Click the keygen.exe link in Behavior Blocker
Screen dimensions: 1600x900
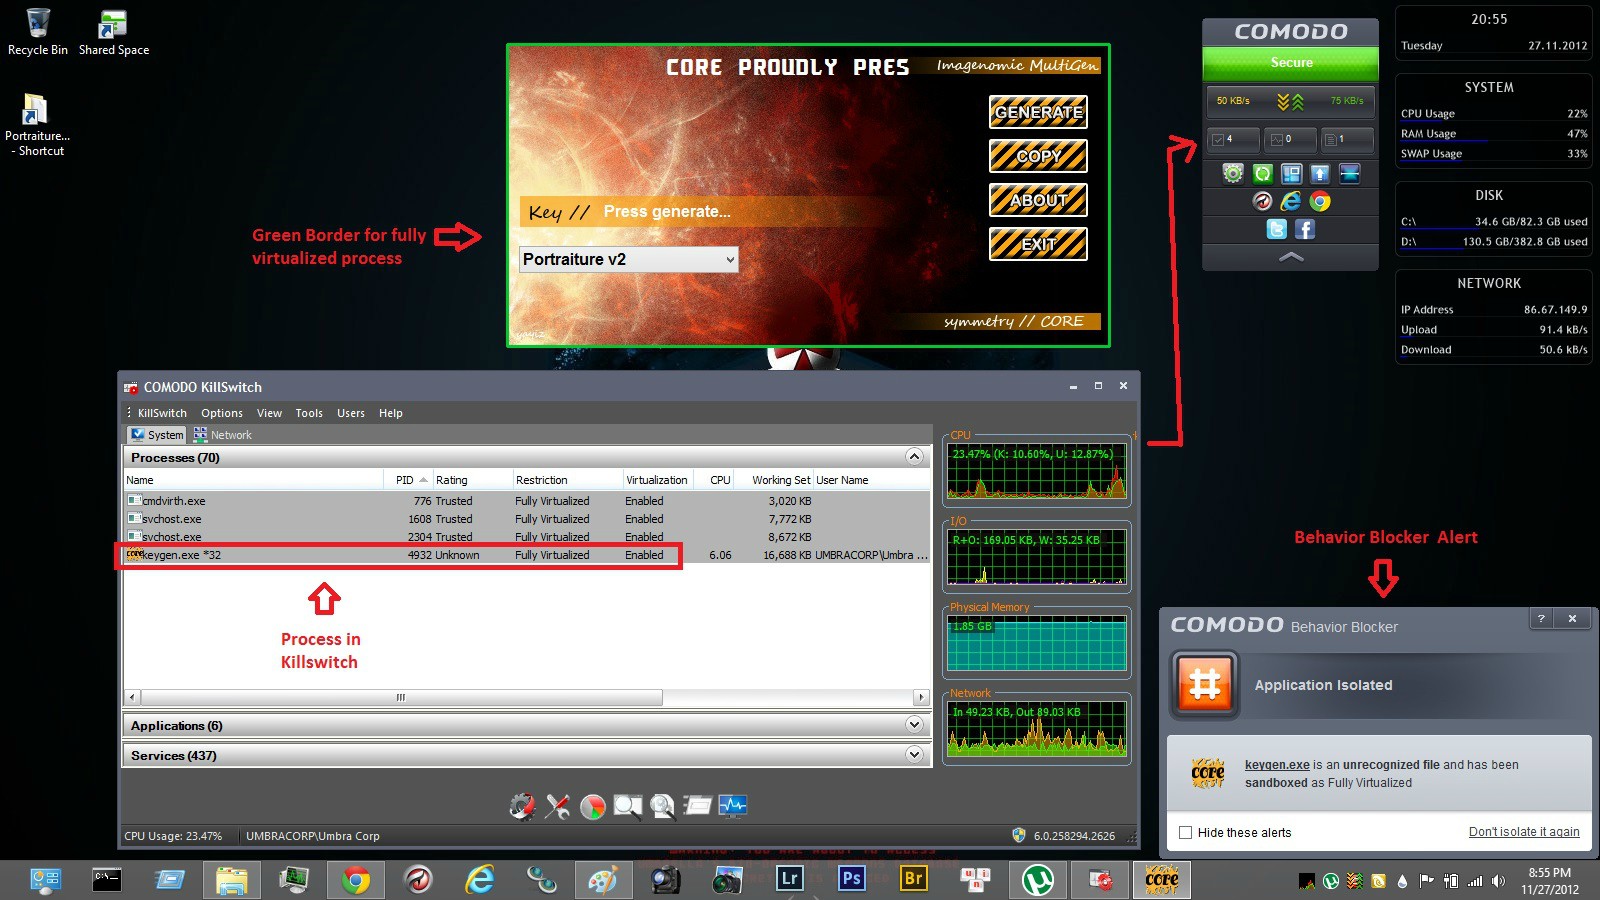1277,765
